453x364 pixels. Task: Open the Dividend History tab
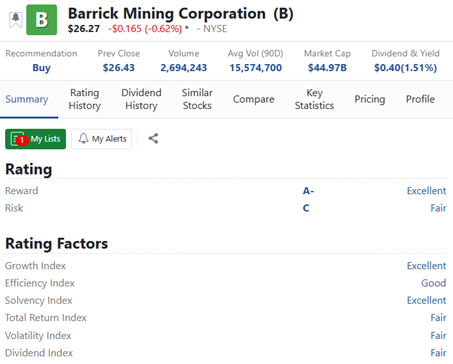pos(141,99)
